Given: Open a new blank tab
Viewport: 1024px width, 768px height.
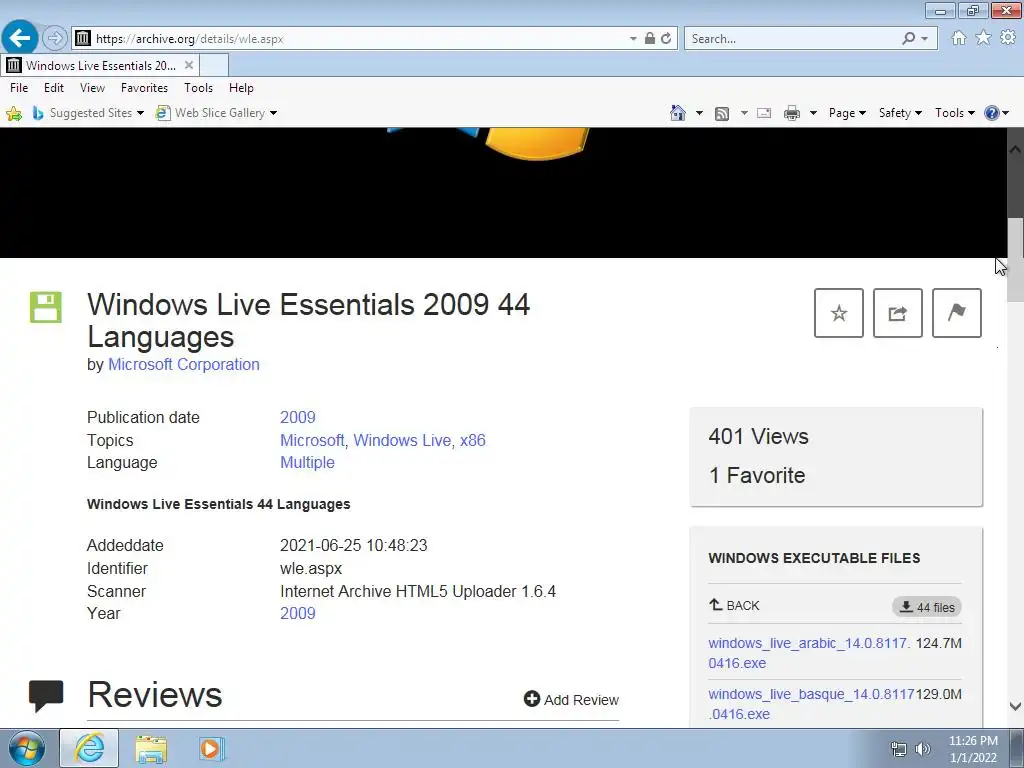Looking at the screenshot, I should (214, 65).
